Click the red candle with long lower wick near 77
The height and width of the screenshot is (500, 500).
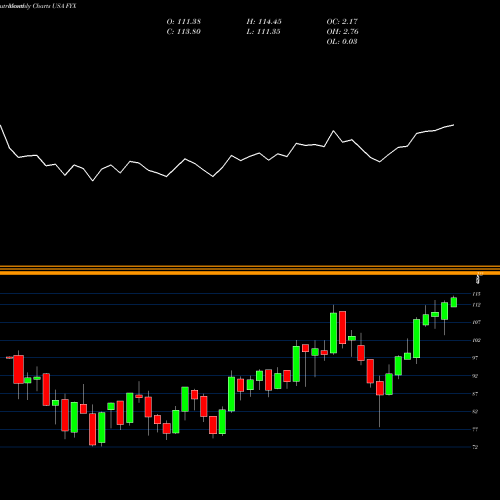point(380,388)
